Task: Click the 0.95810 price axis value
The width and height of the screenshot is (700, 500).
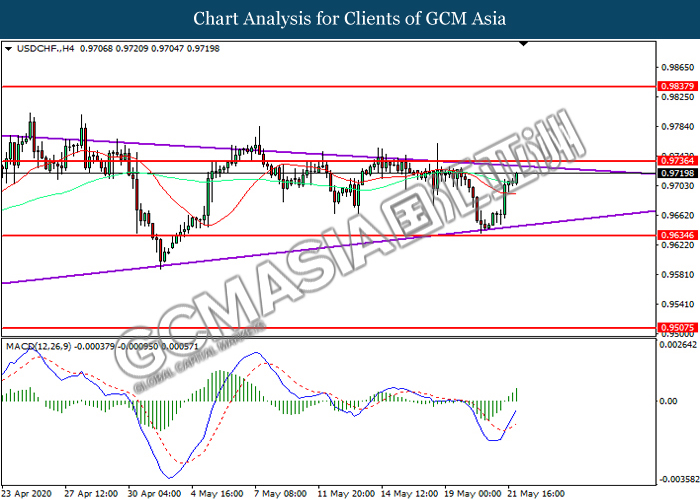Action: pos(678,275)
